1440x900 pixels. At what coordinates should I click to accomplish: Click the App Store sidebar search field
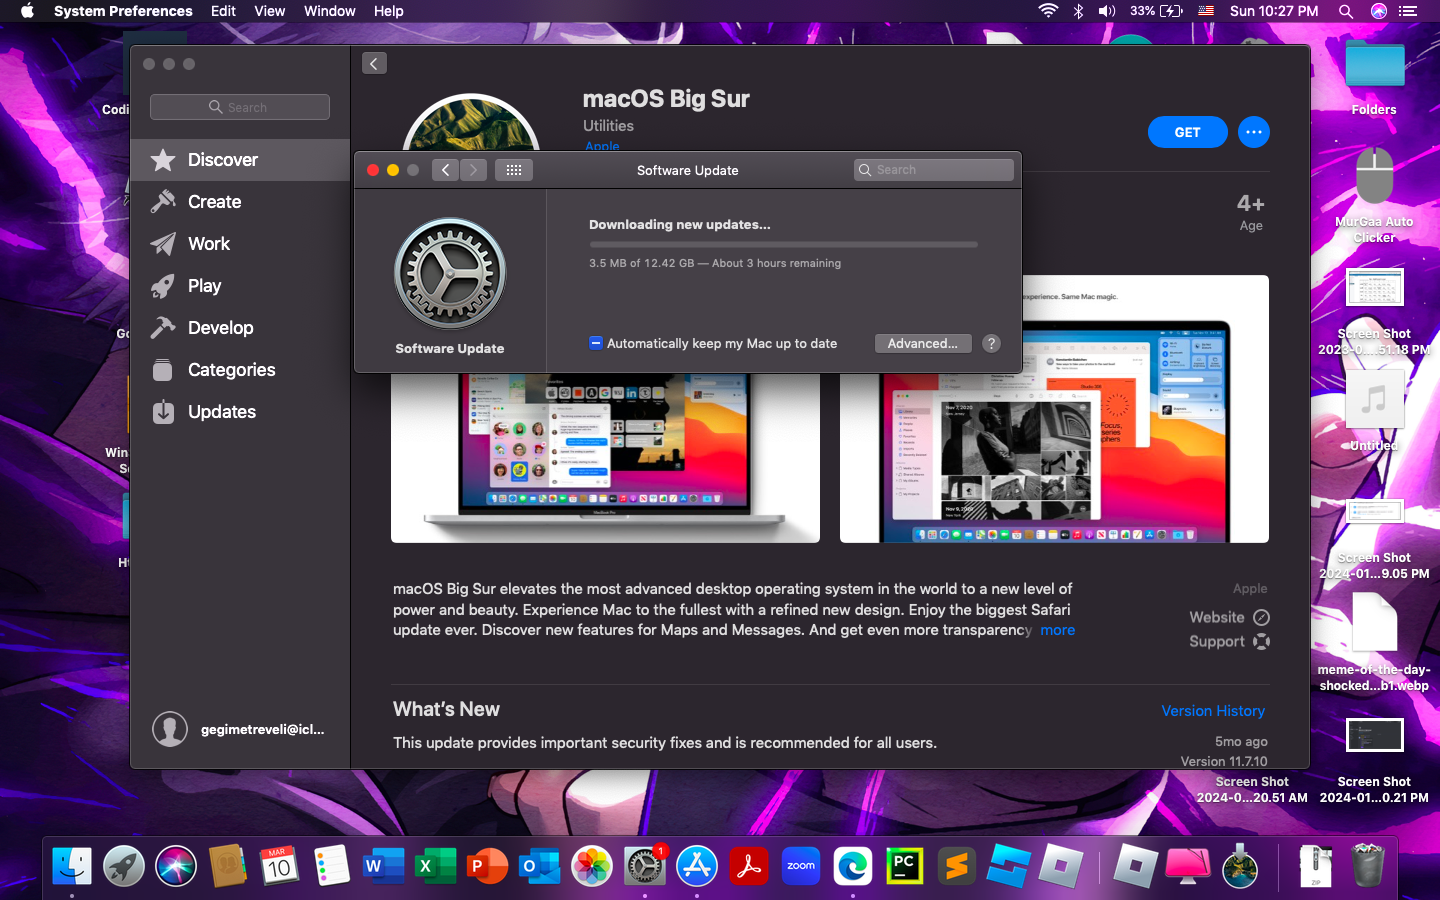click(240, 107)
